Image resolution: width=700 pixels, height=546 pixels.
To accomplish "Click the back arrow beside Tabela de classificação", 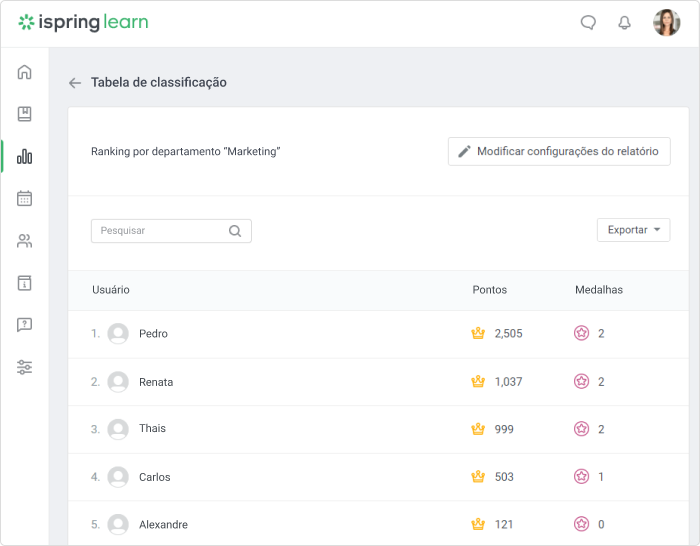I will point(75,83).
